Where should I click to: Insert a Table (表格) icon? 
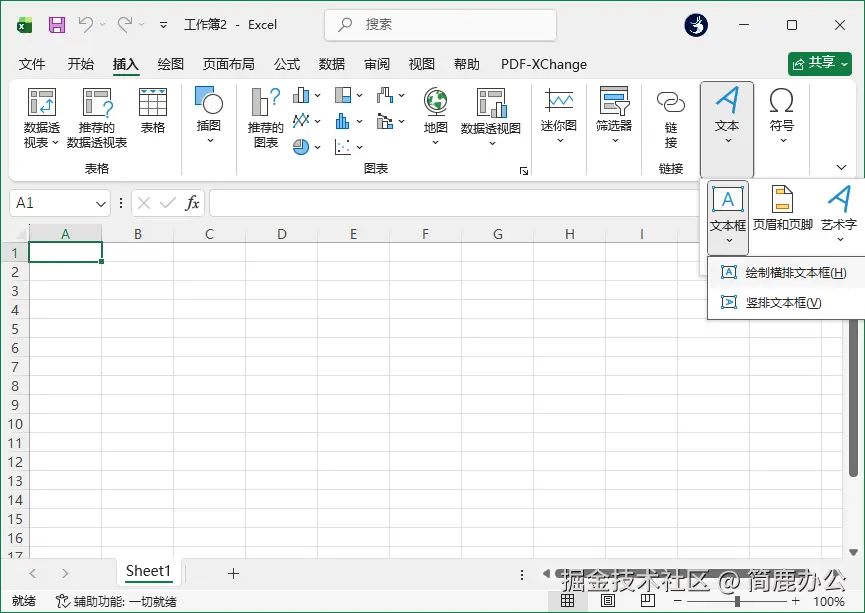(x=153, y=102)
